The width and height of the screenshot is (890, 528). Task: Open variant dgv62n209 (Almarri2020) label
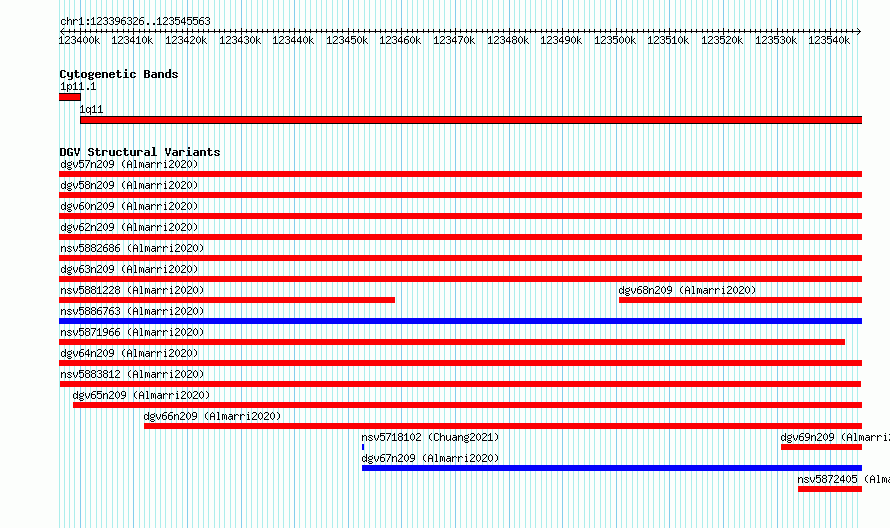129,227
